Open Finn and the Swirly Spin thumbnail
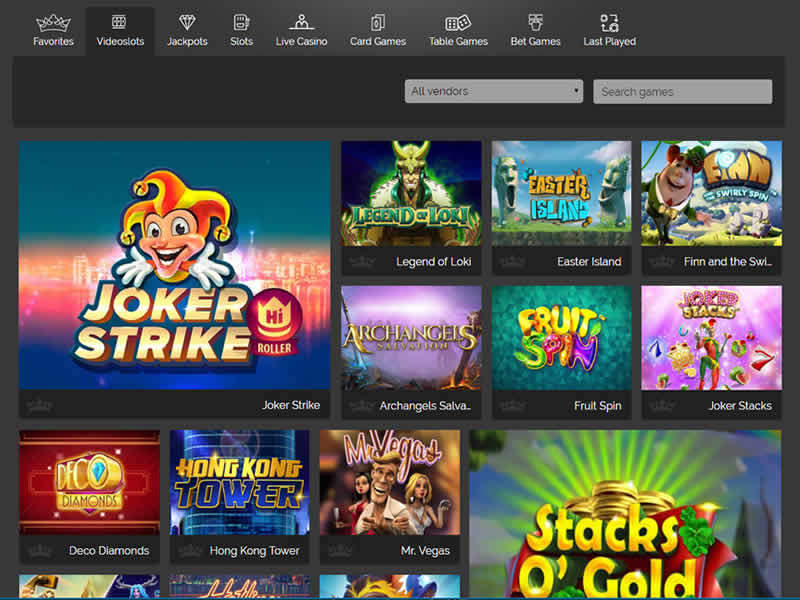Screen dimensions: 800x600 pyautogui.click(x=711, y=194)
